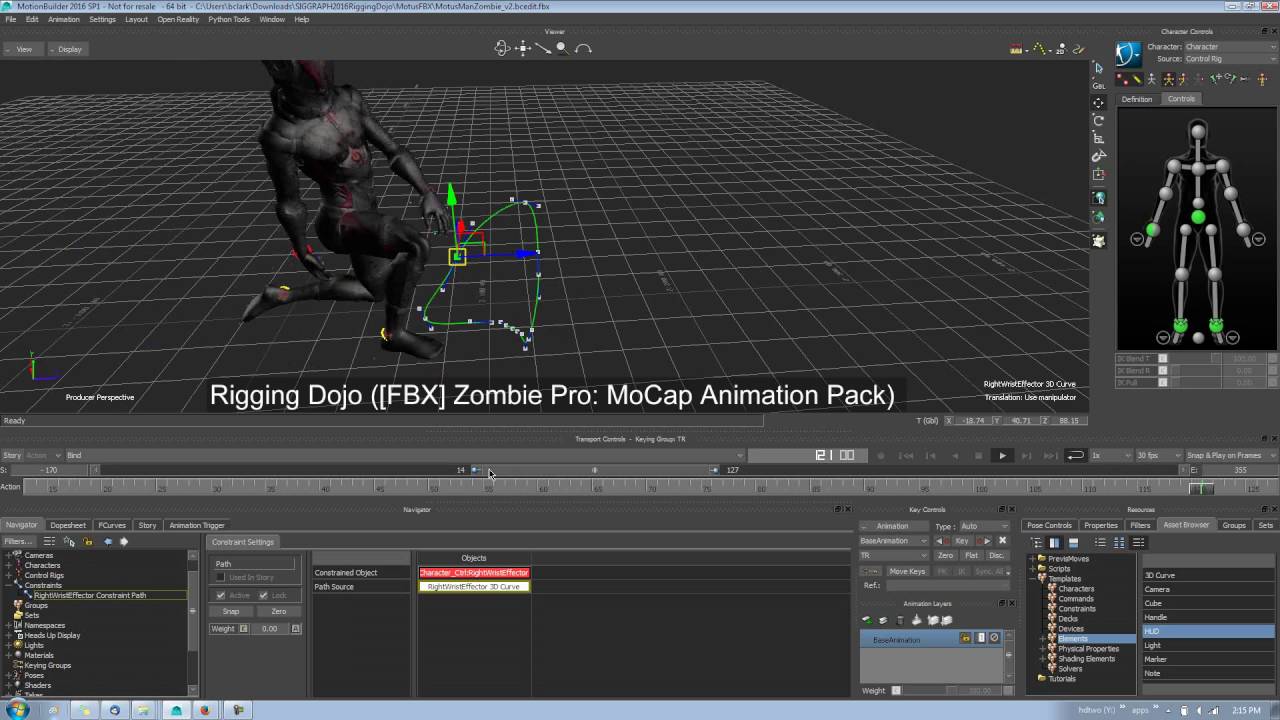This screenshot has height=720, width=1280.
Task: Click the Move Keys button
Action: (907, 571)
